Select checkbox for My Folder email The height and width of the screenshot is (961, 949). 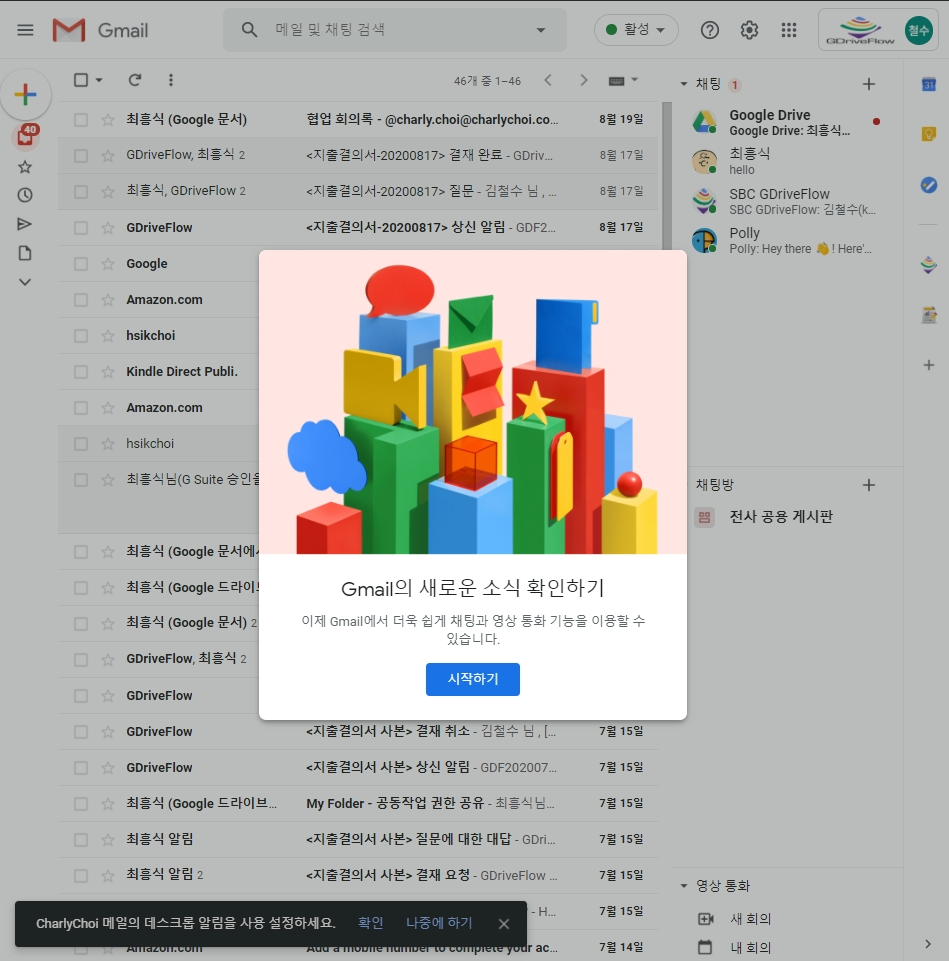coord(81,804)
